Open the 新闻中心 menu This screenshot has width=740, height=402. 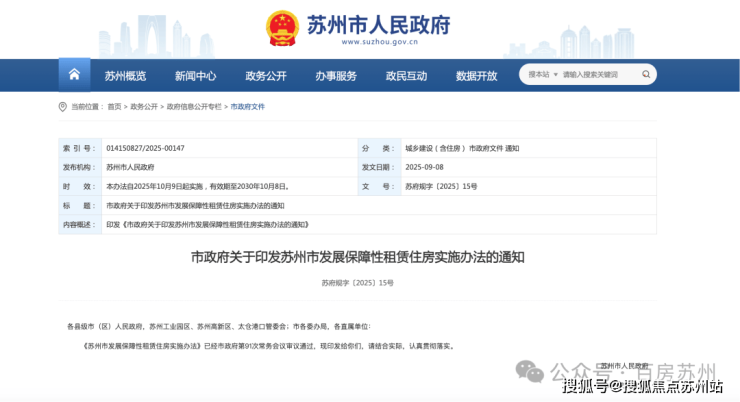click(x=195, y=76)
